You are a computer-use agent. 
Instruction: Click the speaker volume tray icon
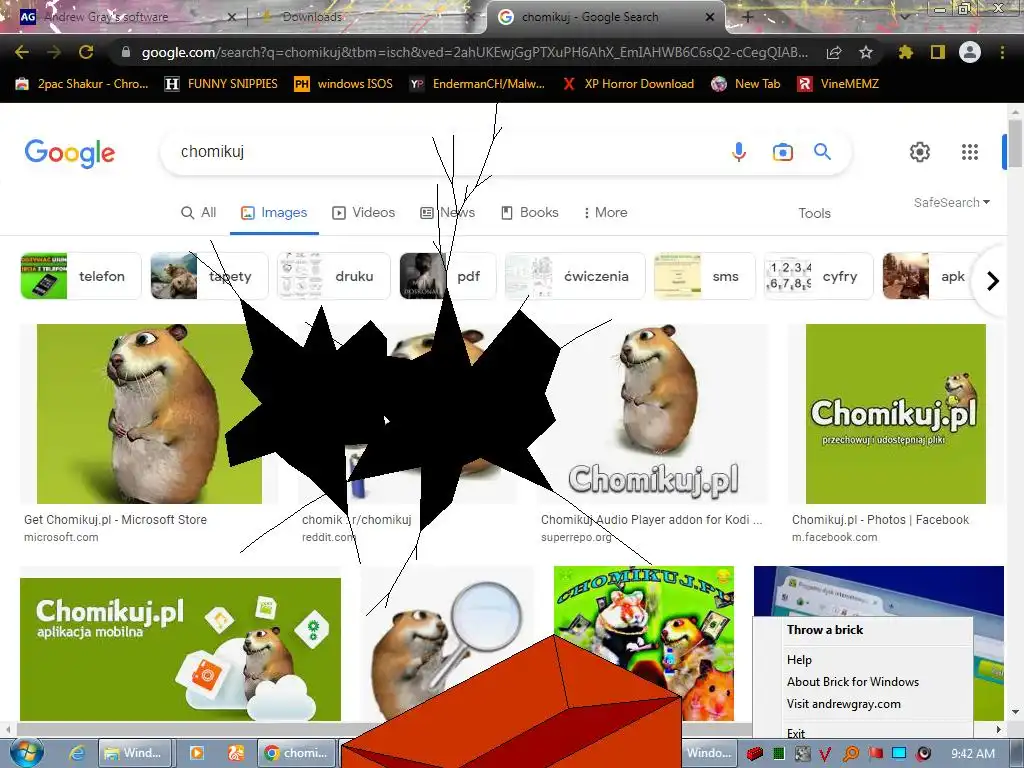(x=923, y=754)
